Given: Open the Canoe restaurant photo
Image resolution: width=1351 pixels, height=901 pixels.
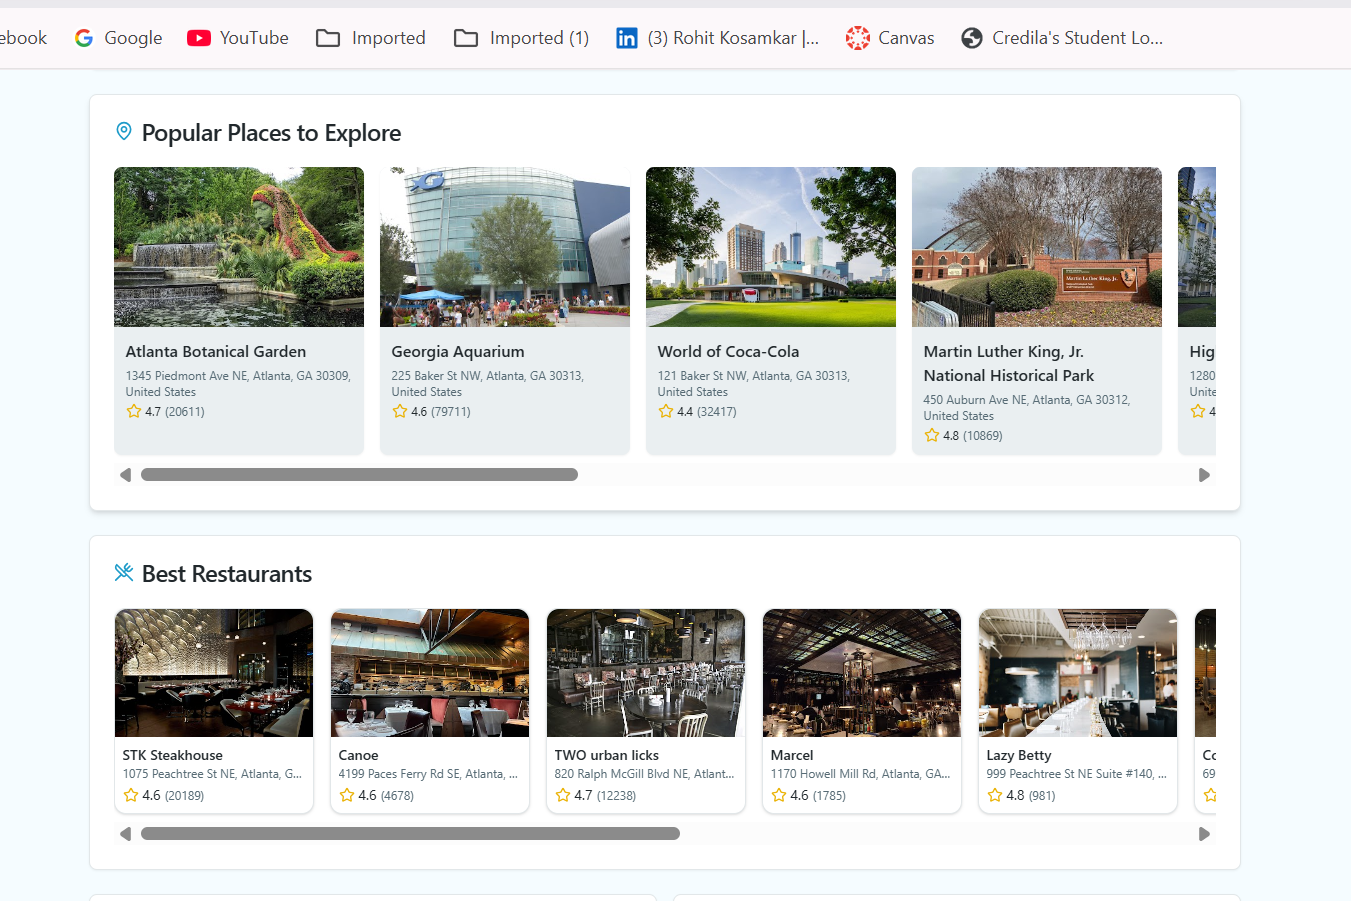Looking at the screenshot, I should [430, 673].
